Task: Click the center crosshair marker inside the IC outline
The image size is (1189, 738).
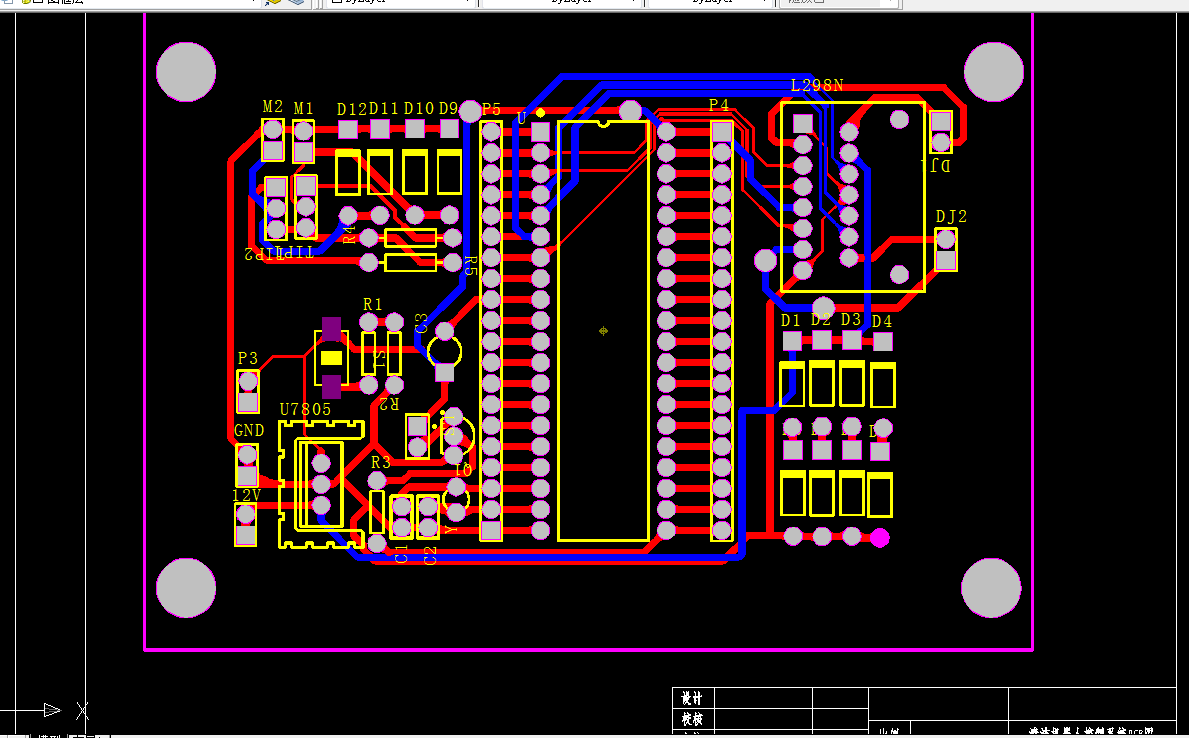Action: point(604,331)
